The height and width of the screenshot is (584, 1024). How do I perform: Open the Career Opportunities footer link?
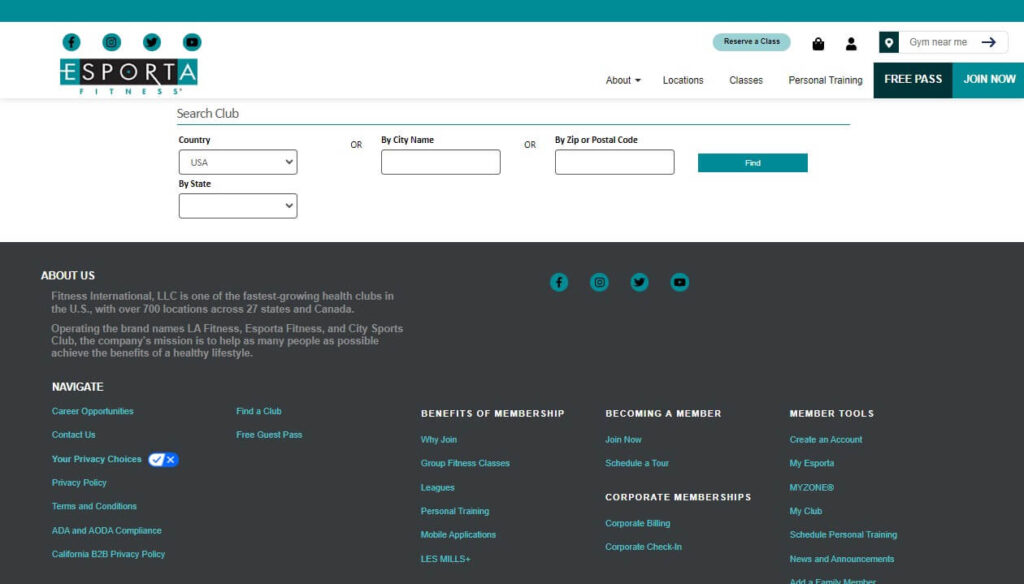pos(92,411)
